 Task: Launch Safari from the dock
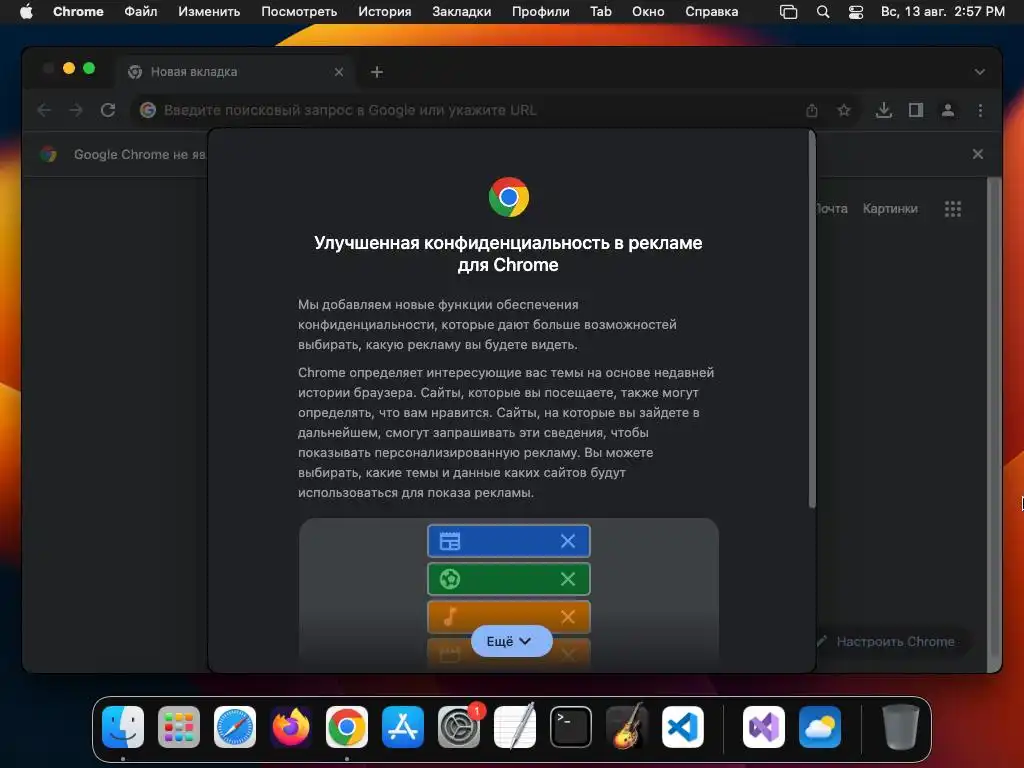[235, 727]
